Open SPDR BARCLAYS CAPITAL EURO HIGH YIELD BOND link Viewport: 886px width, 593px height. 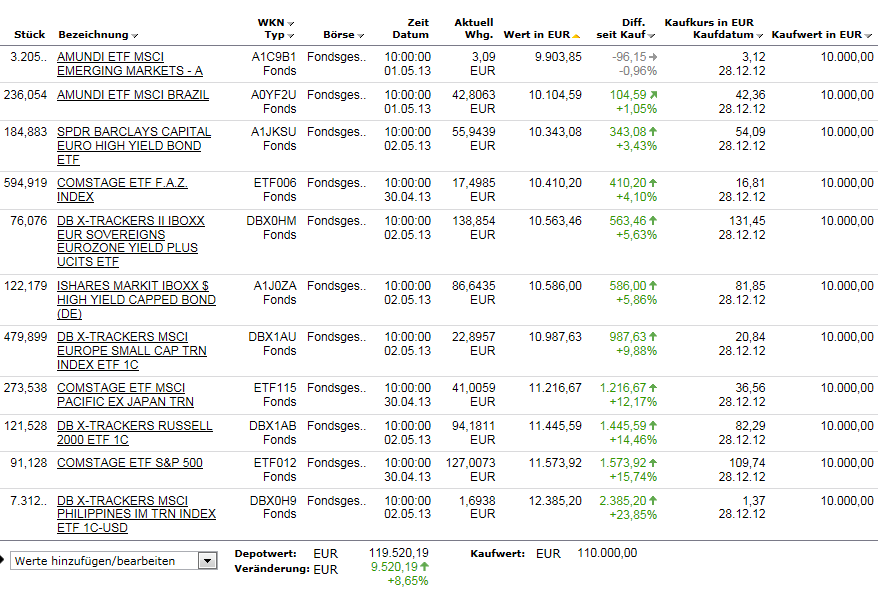point(134,146)
